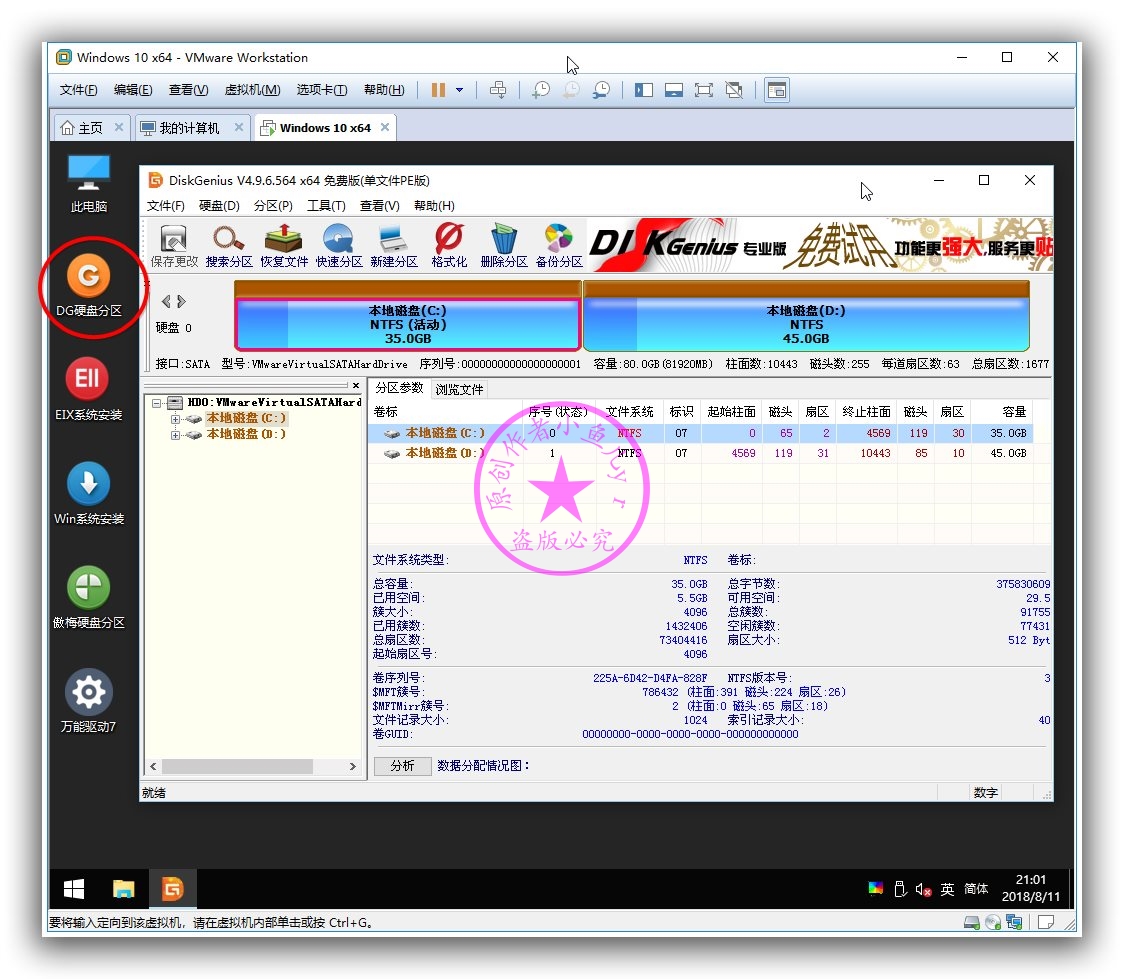Open Backup Partition (备份分区) tool
The width and height of the screenshot is (1124, 979).
[x=558, y=245]
